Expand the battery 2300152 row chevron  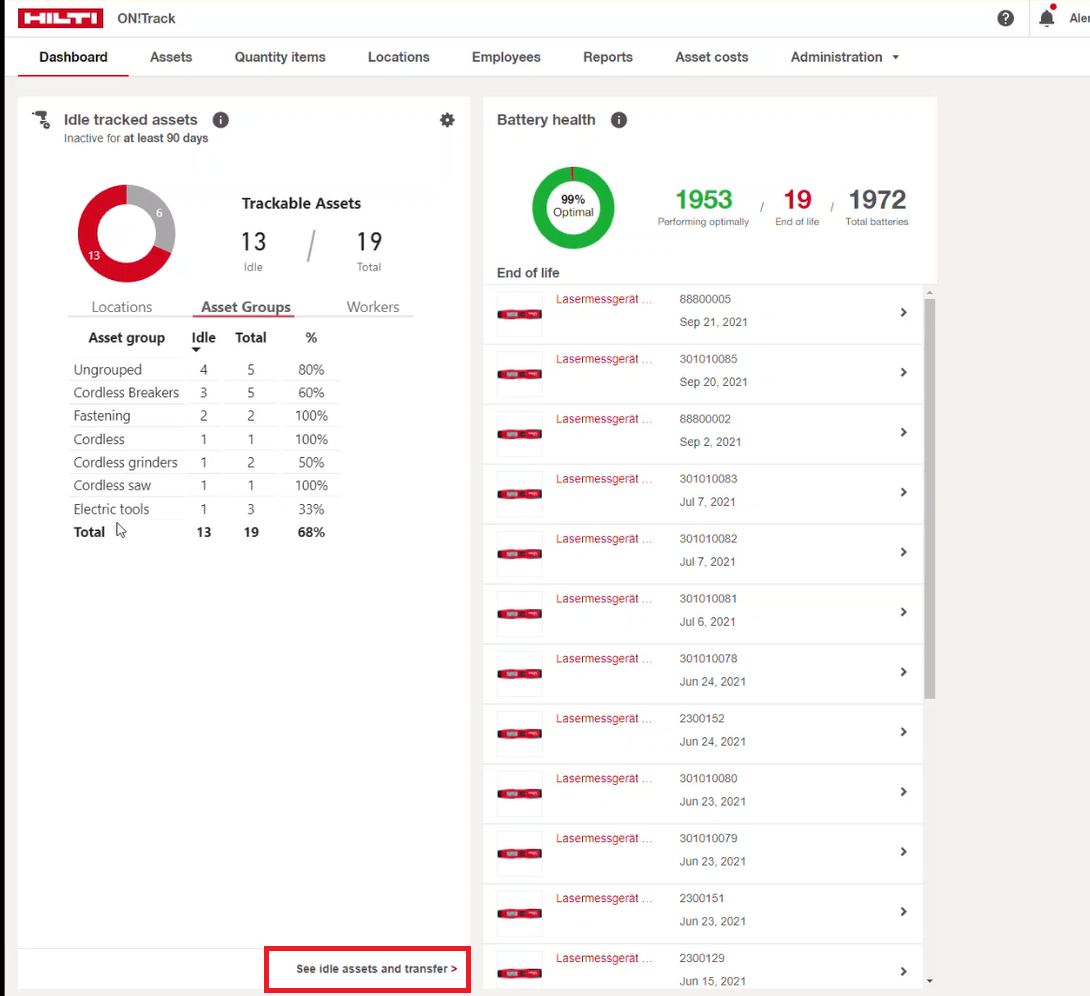click(903, 732)
